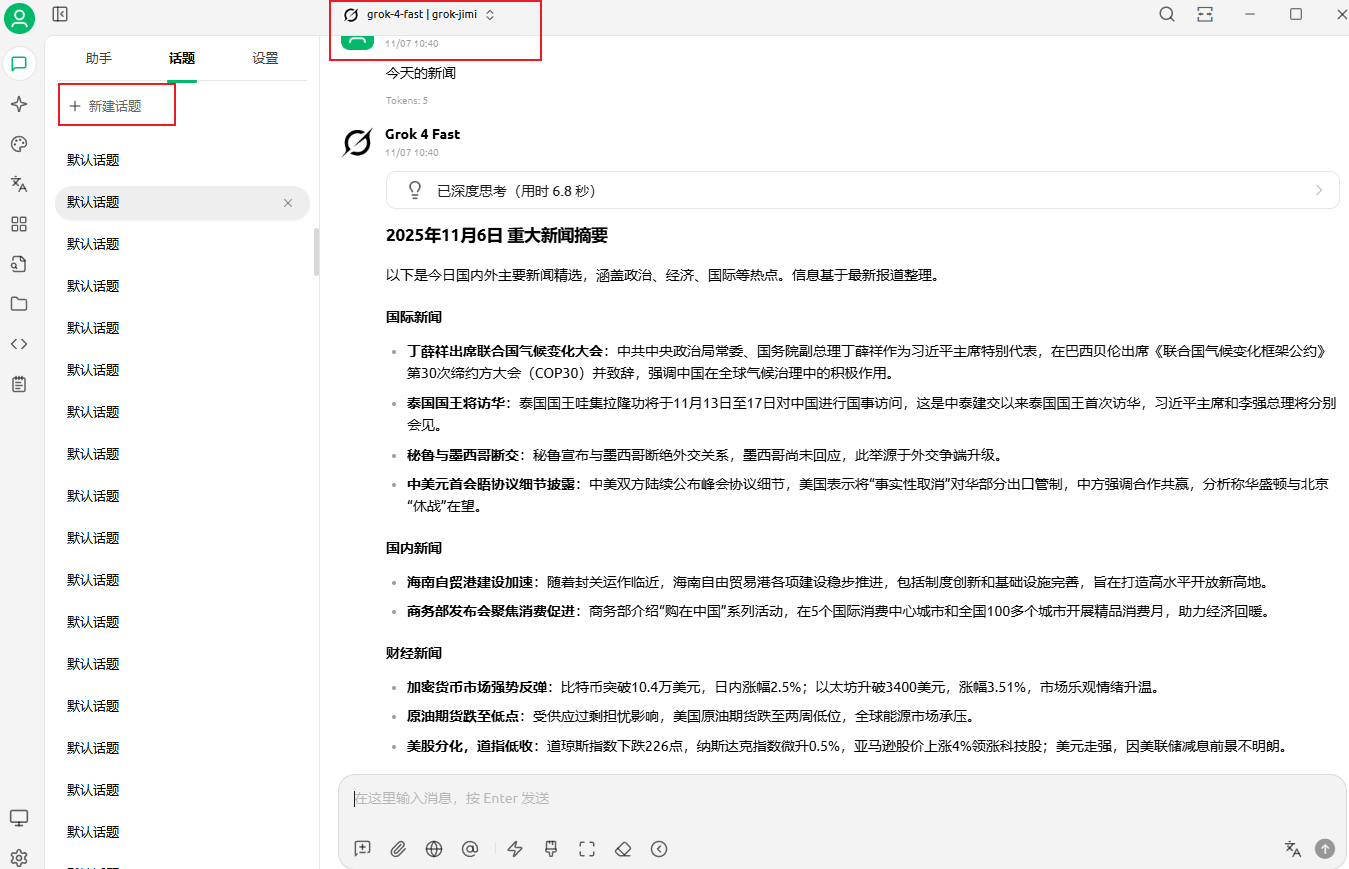Image resolution: width=1349 pixels, height=869 pixels.
Task: Open the mini apps grid icon
Action: coord(19,224)
